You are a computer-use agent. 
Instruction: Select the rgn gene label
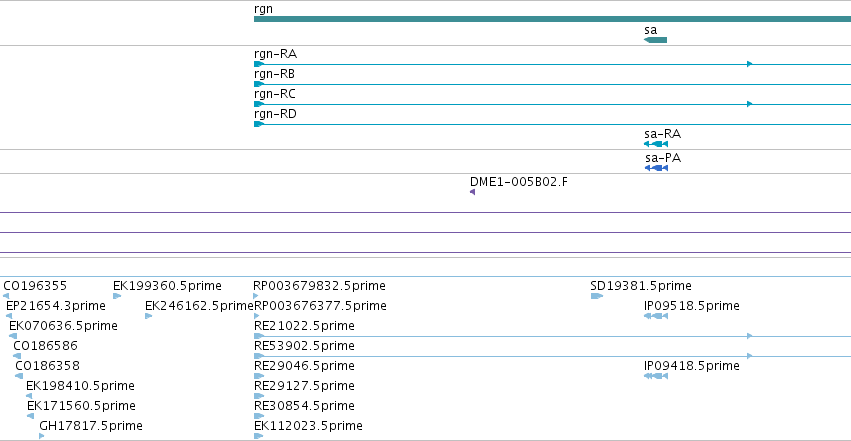pos(263,9)
